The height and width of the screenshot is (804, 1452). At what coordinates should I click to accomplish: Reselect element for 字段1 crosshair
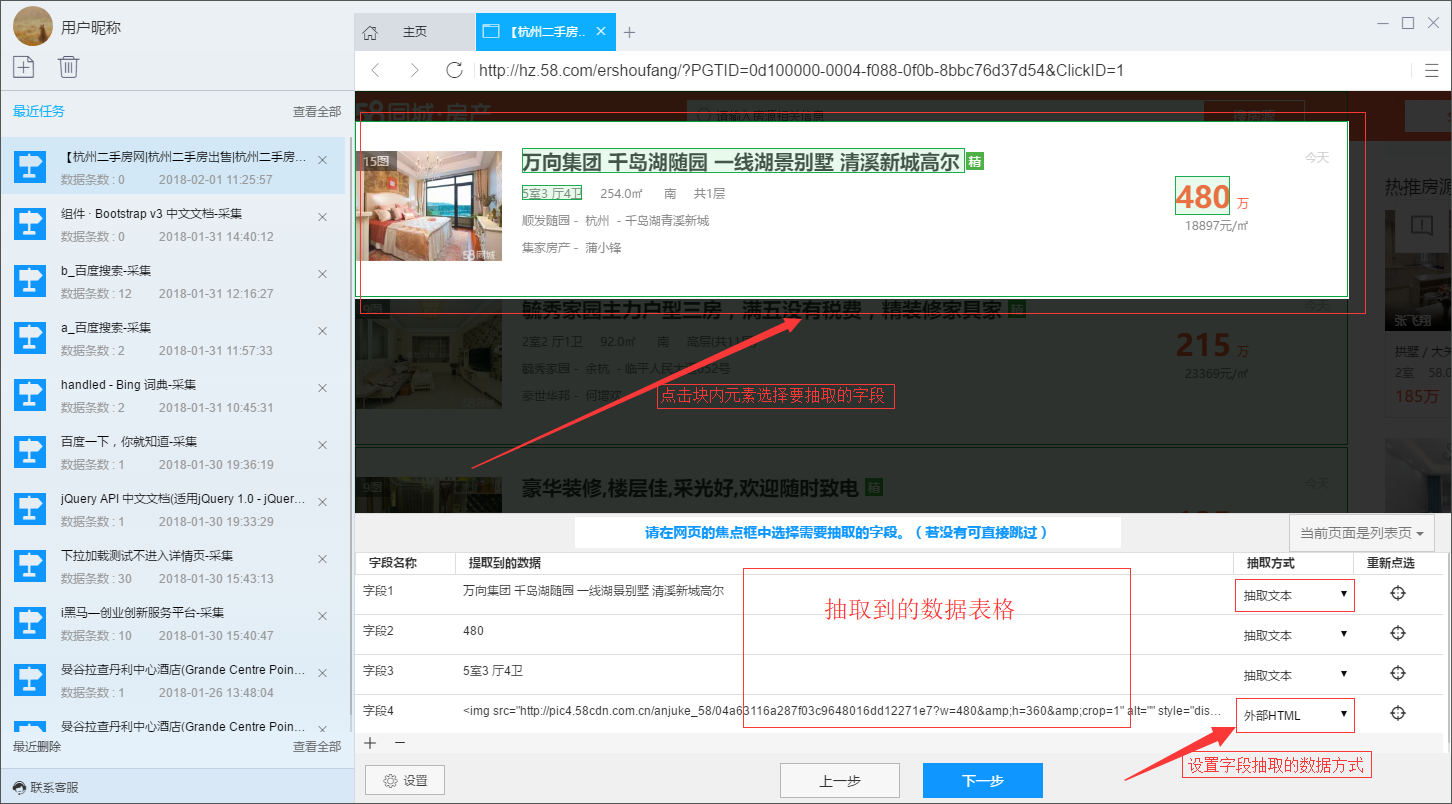pyautogui.click(x=1398, y=594)
